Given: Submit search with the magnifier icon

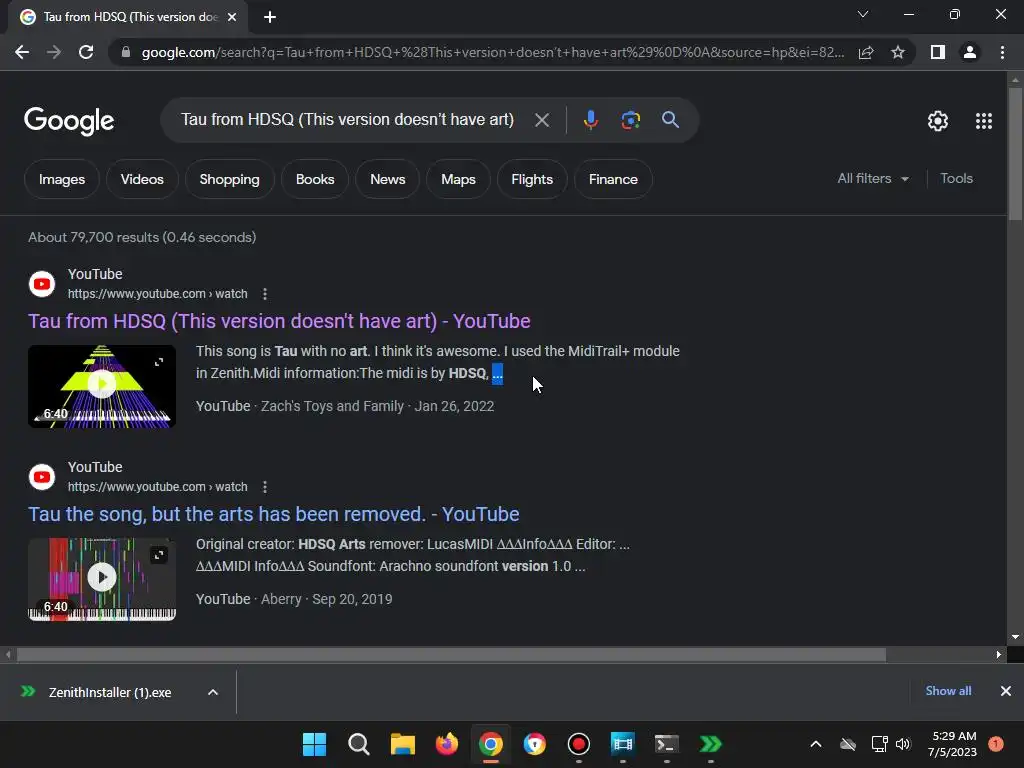Looking at the screenshot, I should pyautogui.click(x=670, y=120).
